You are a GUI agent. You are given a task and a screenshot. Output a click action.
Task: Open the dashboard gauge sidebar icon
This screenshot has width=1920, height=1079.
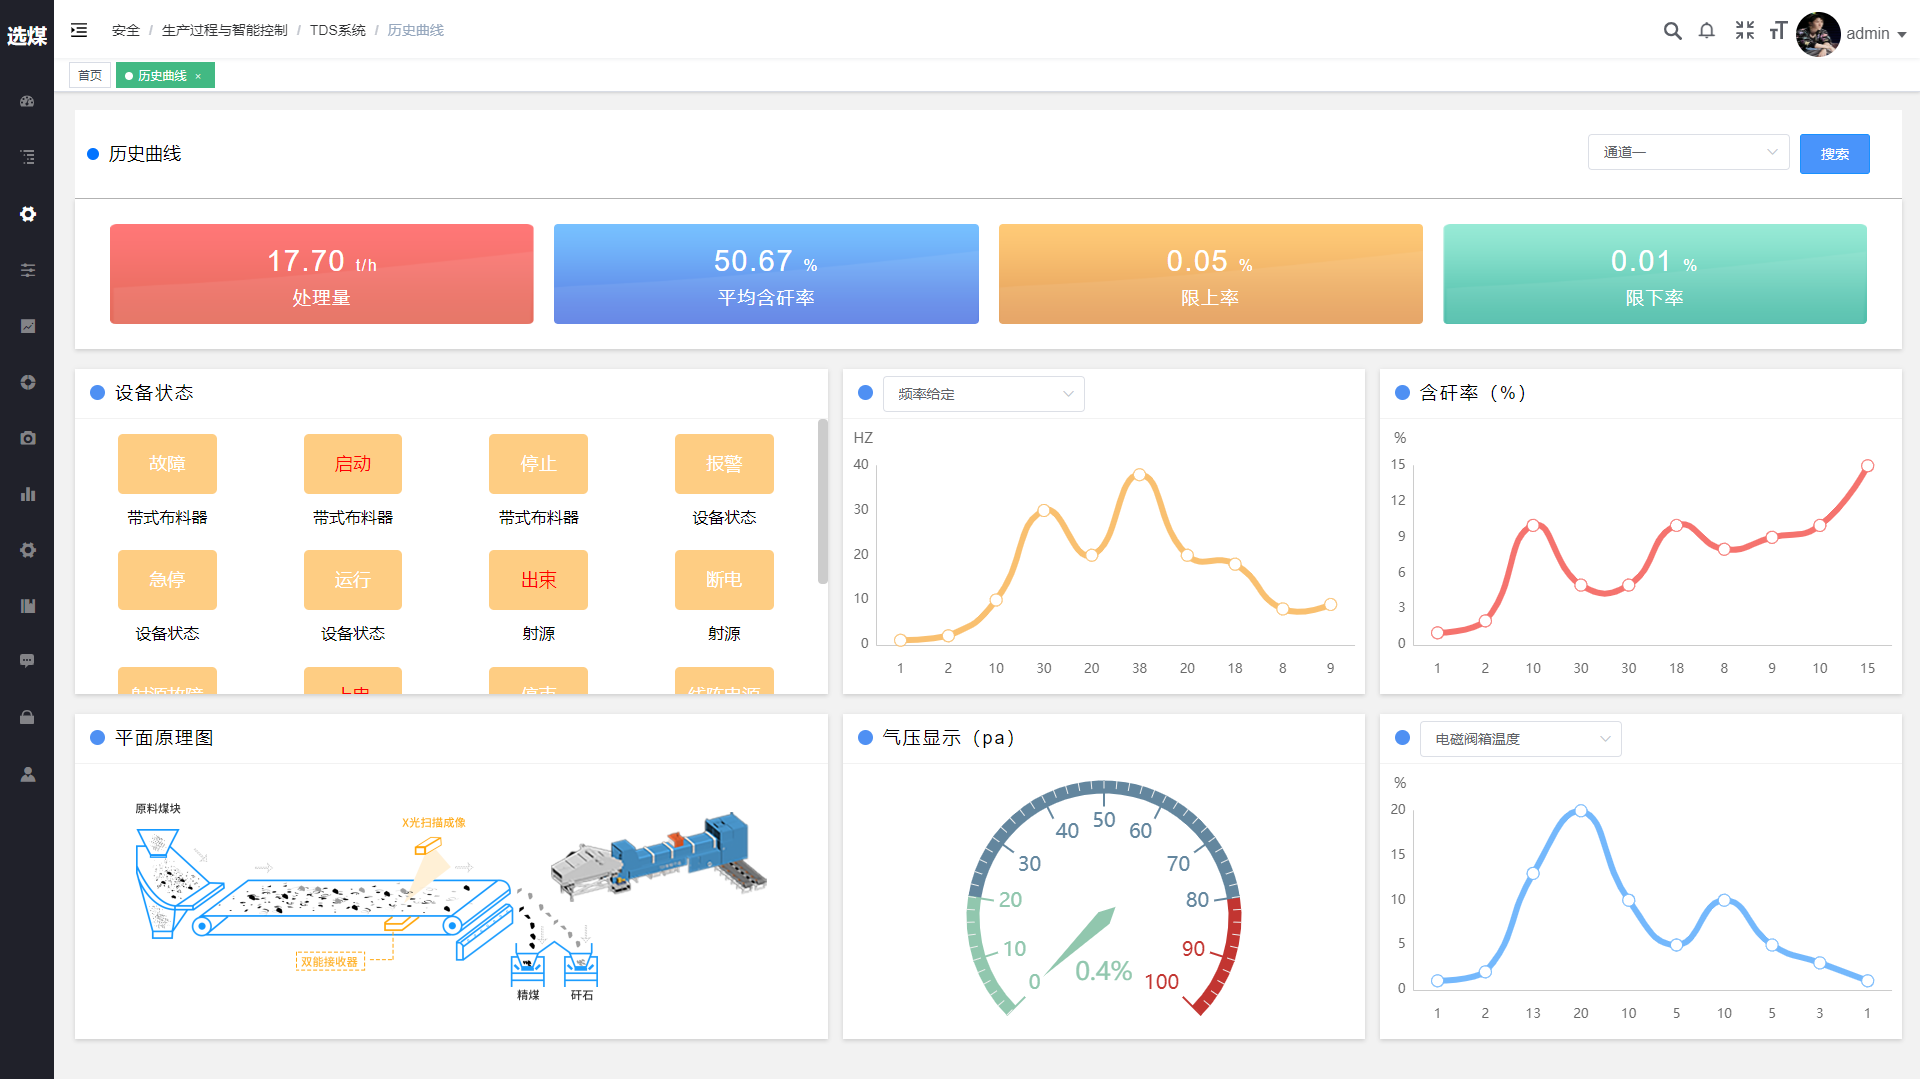[x=28, y=102]
